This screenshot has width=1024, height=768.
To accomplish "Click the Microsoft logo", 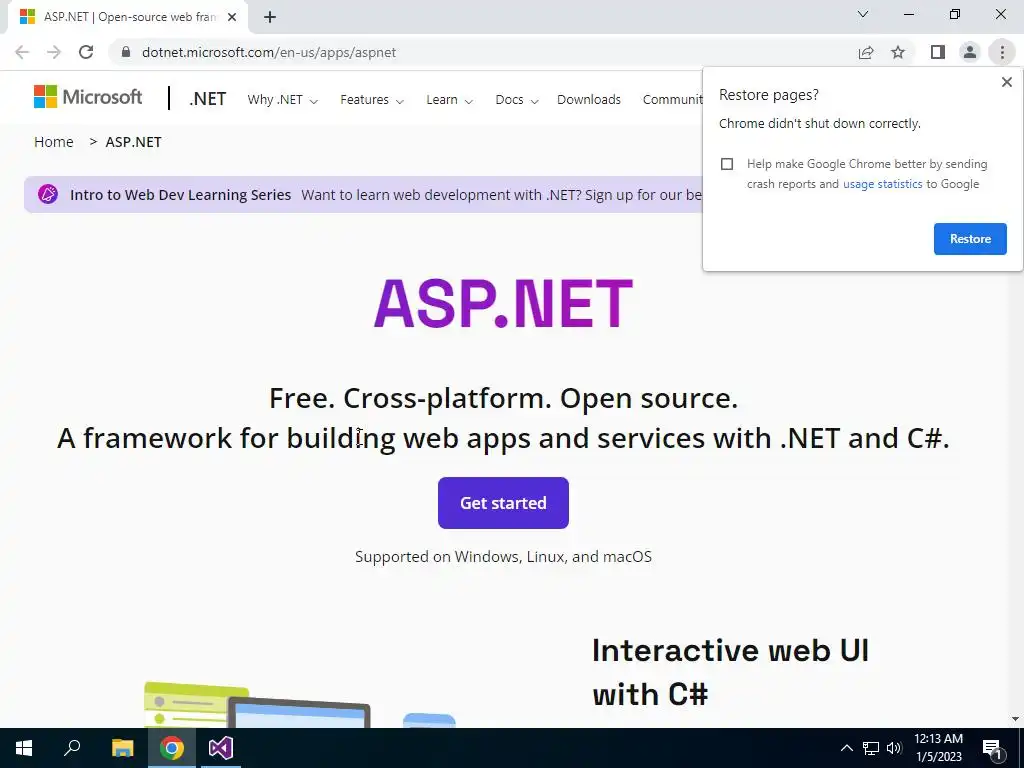I will click(88, 97).
